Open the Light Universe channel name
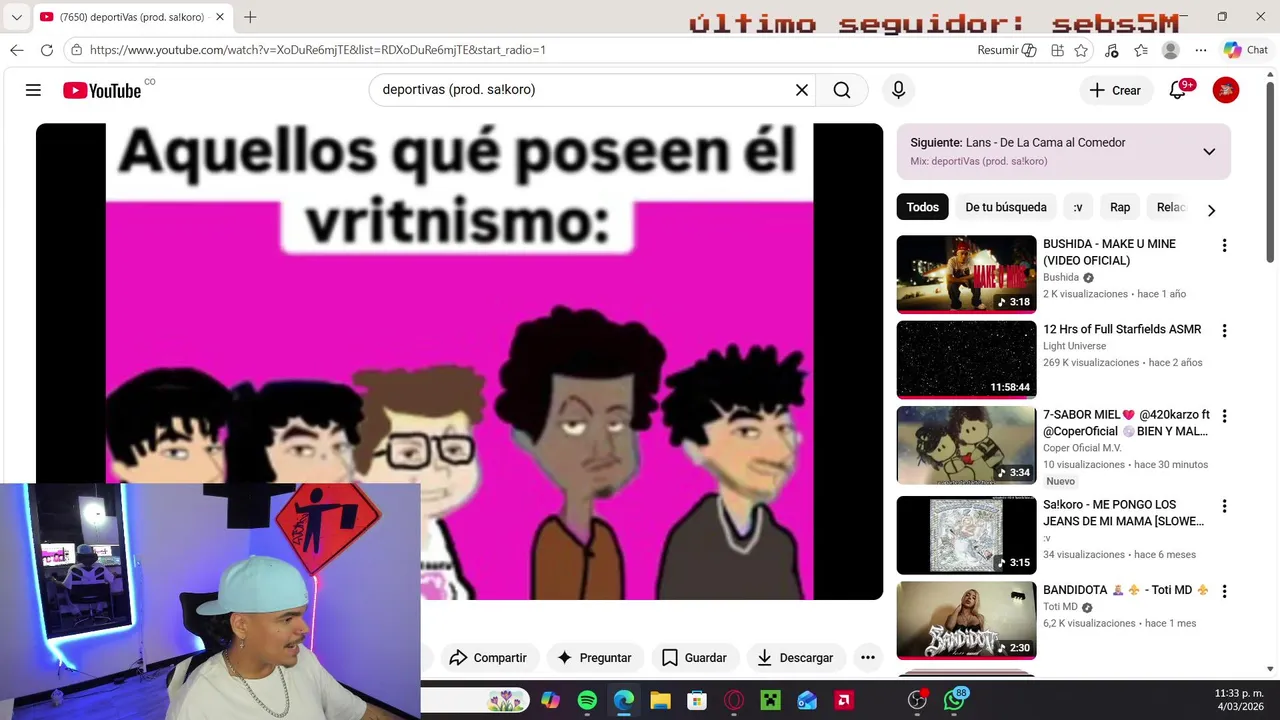Screen dimensions: 1280x720 (x=1074, y=346)
